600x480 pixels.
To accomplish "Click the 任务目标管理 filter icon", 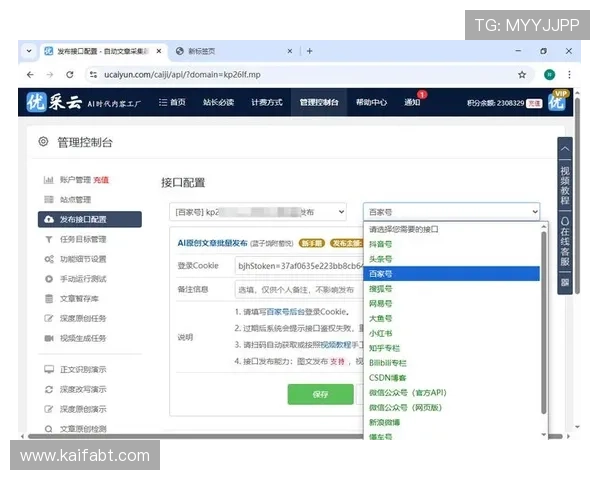I will 49,239.
